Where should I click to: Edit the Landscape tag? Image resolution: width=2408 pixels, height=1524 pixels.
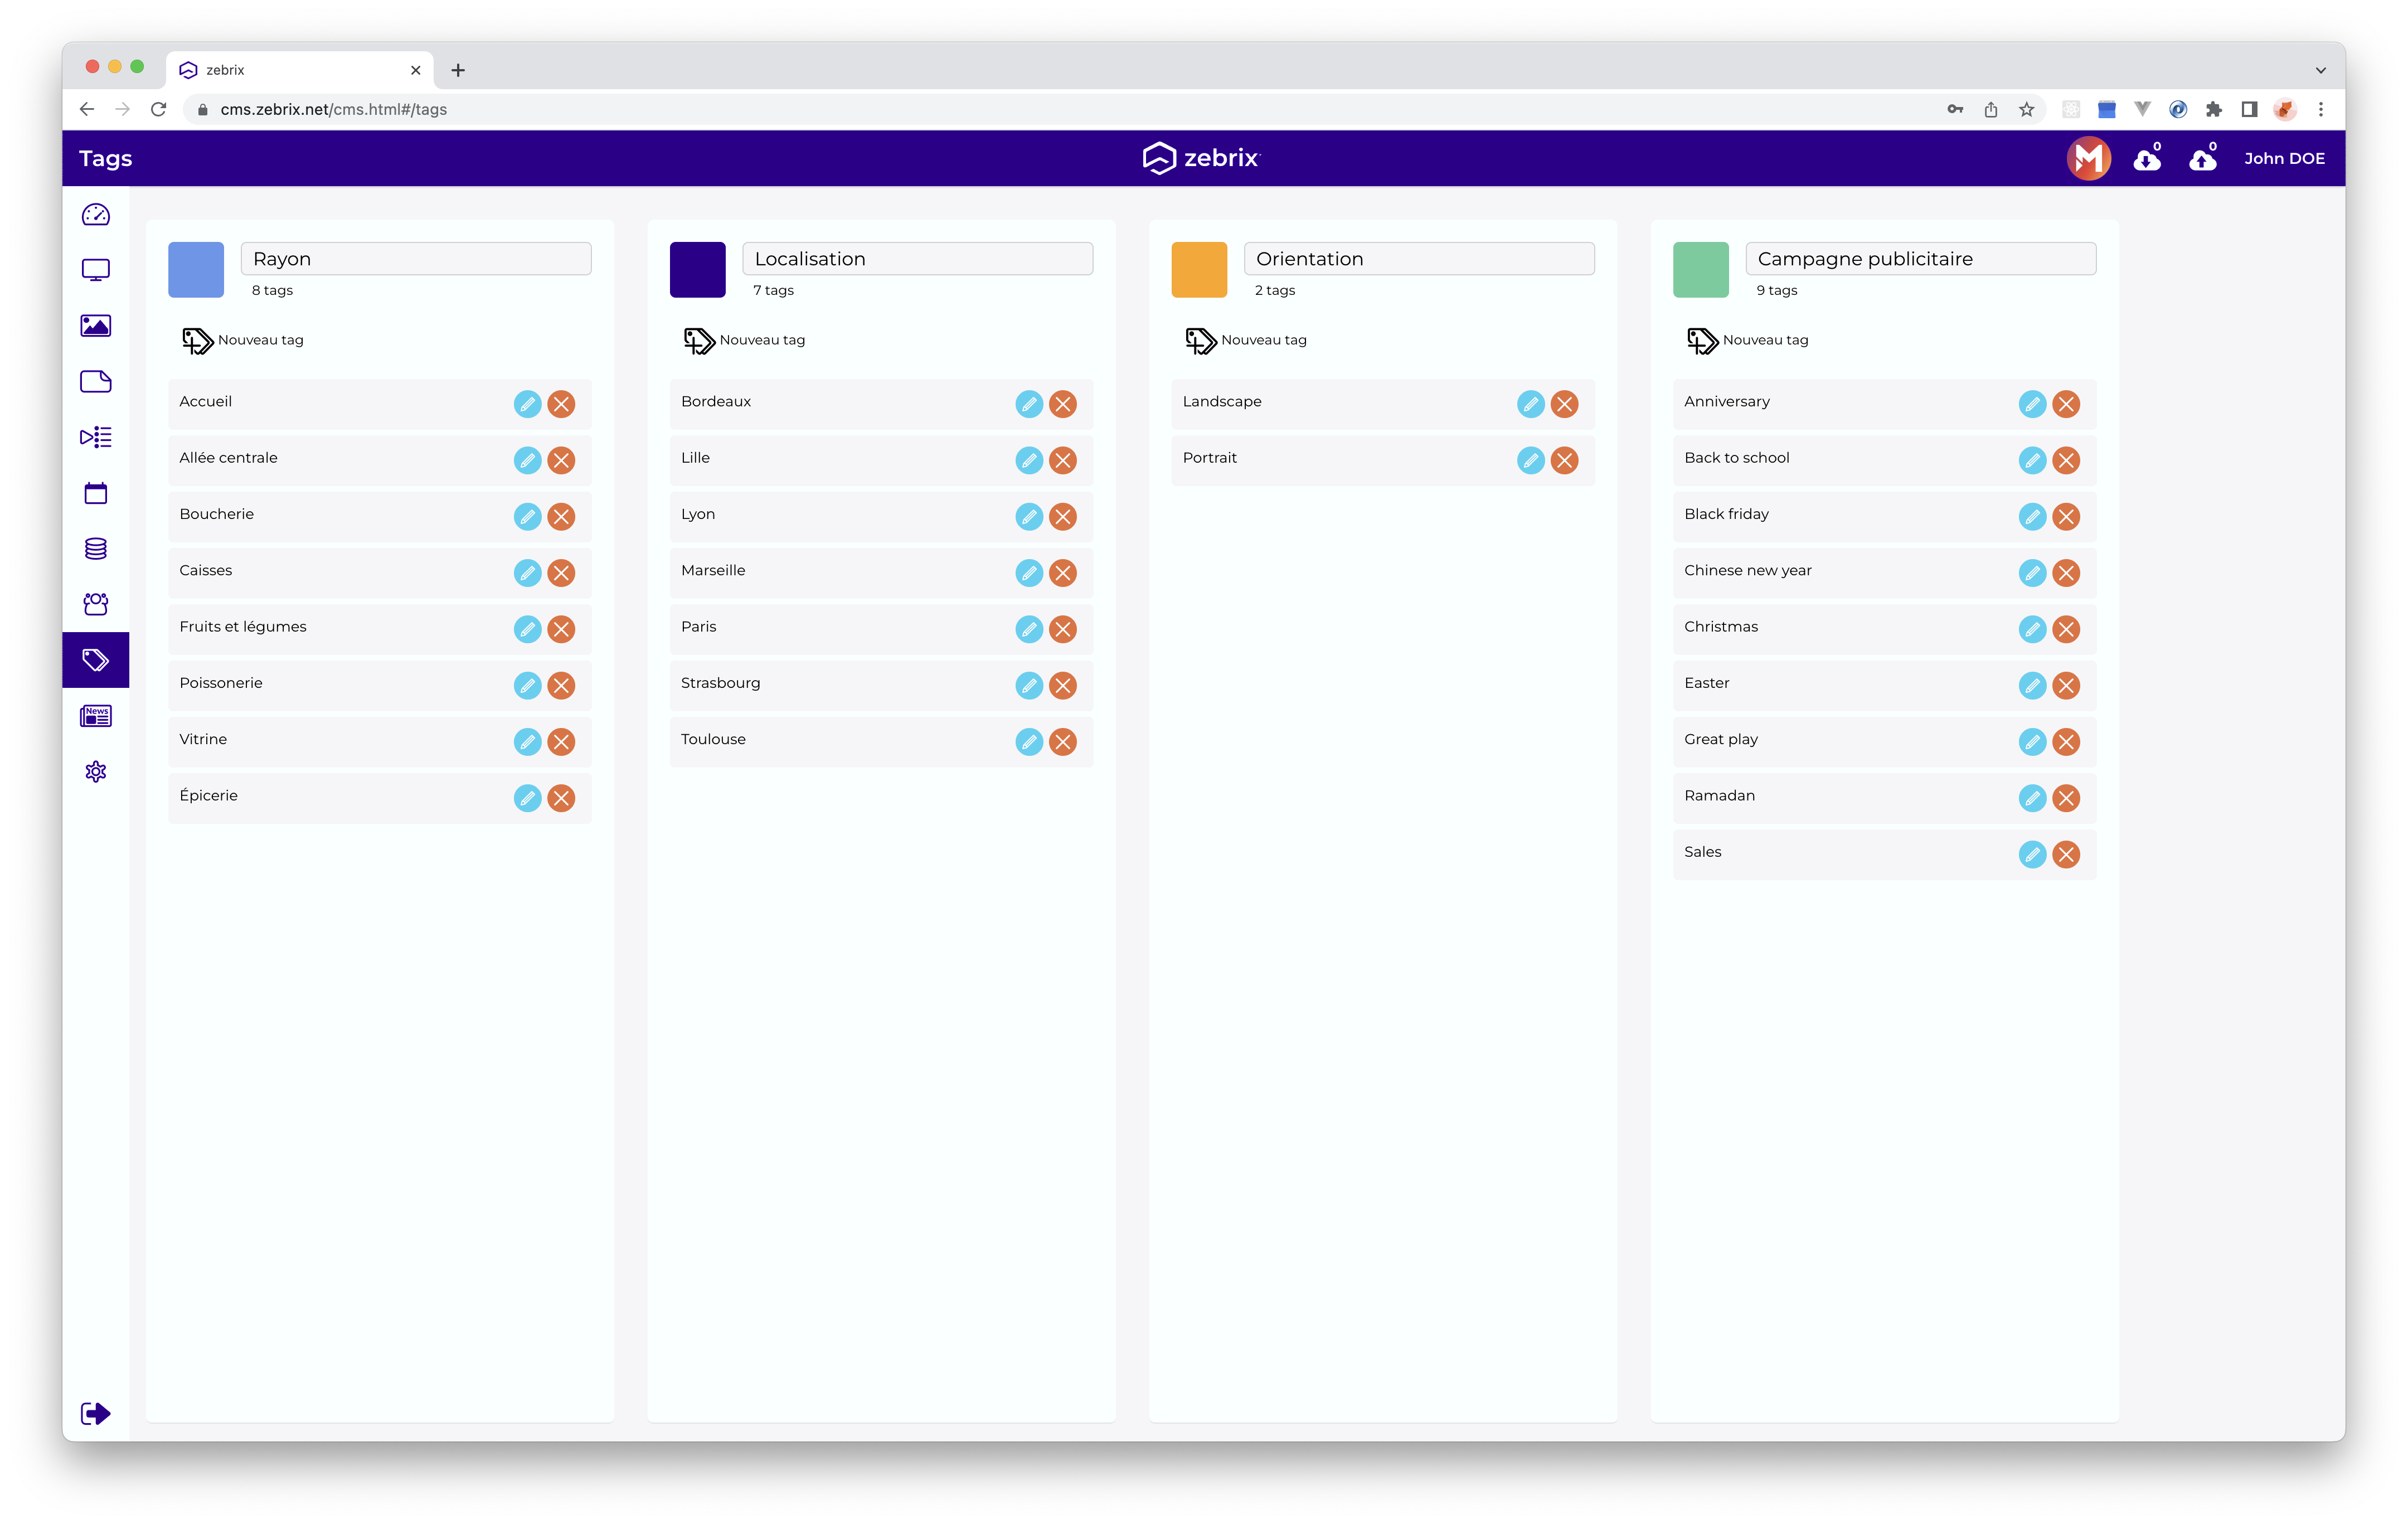point(1530,404)
